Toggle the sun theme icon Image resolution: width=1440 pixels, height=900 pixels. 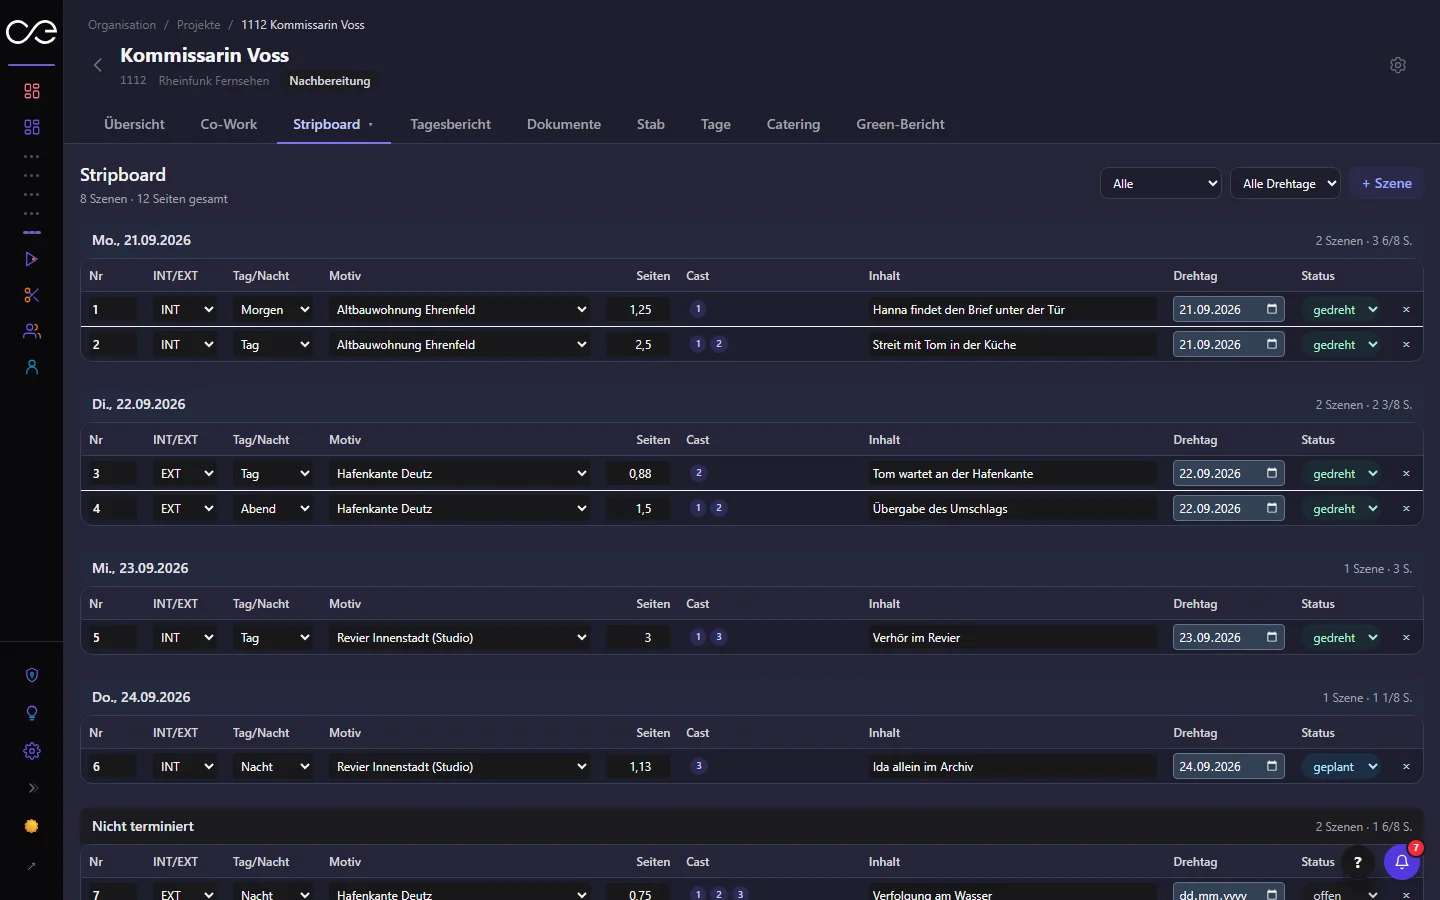click(x=32, y=826)
